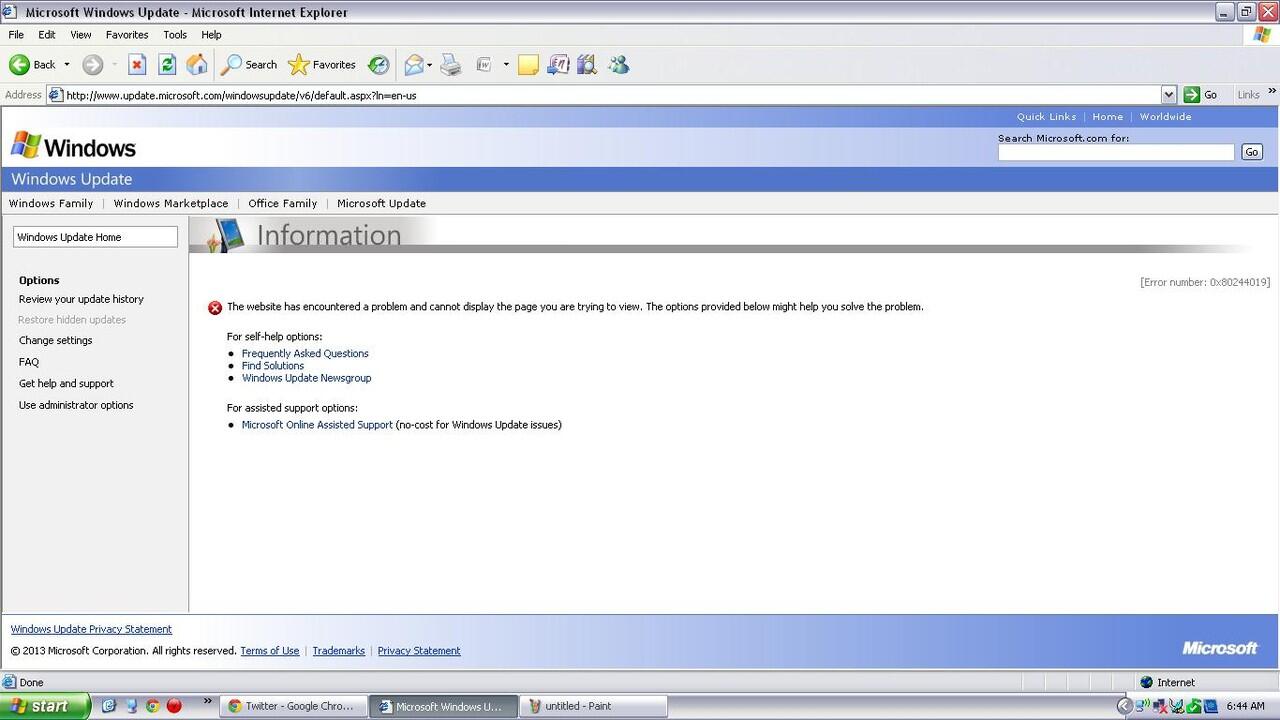Click the Windows logo in the page header
1280x720 pixels.
tap(73, 147)
